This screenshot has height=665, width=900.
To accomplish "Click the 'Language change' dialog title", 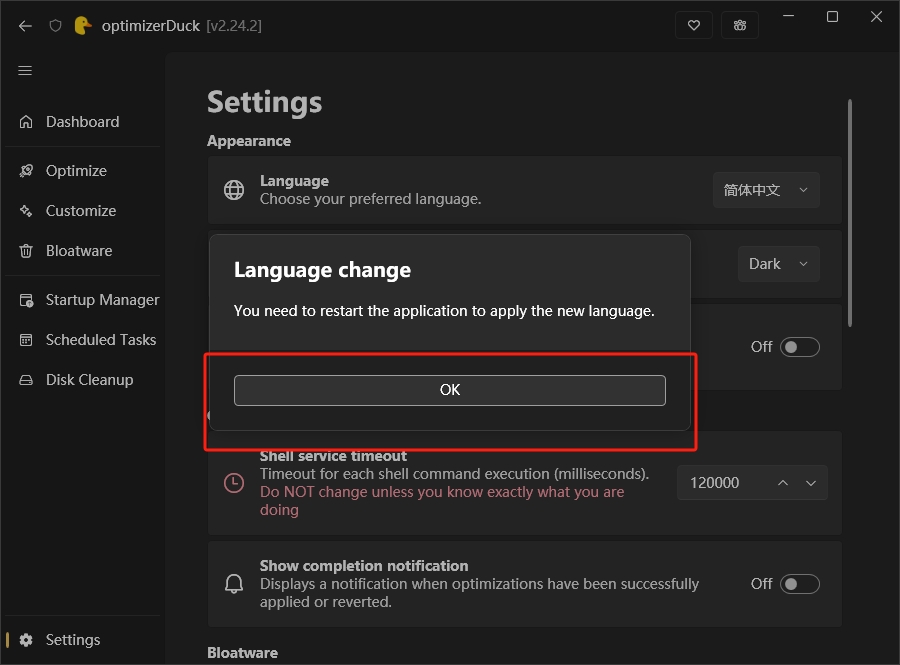I will click(322, 270).
